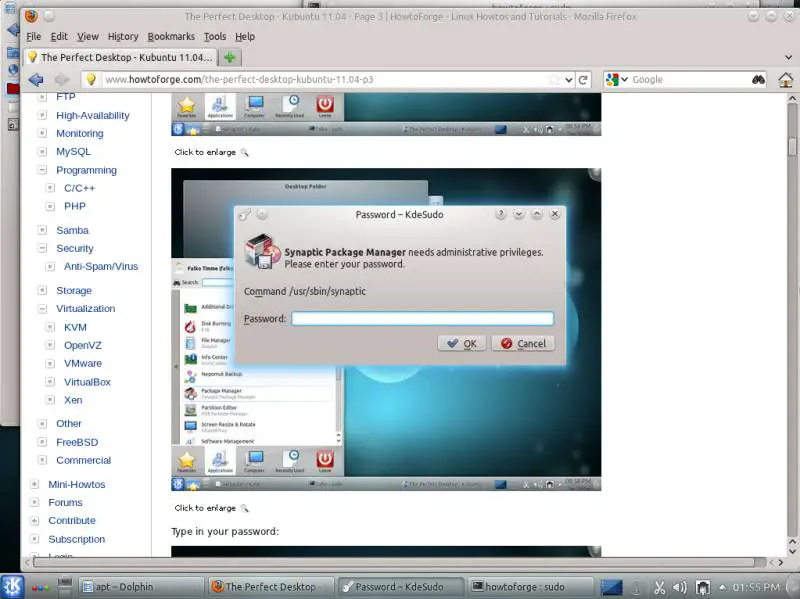Screen dimensions: 800x599
Task: Select The Perfect Desktop - Kubuntu 11.04 tab
Action: tap(120, 57)
